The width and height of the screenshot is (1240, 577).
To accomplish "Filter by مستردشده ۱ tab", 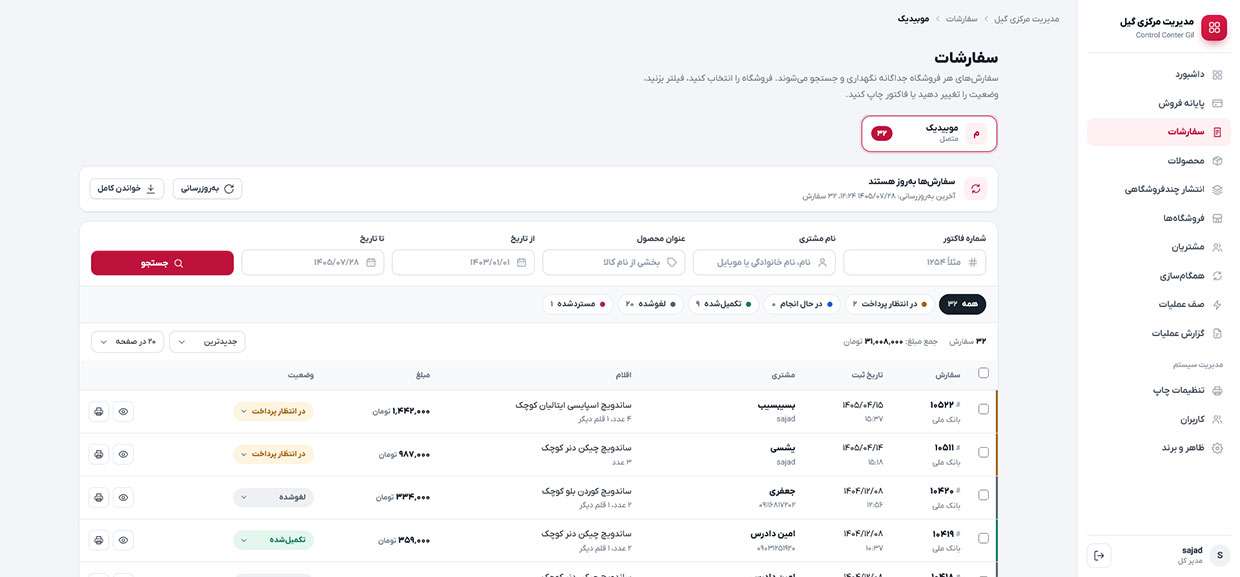I will tap(578, 304).
